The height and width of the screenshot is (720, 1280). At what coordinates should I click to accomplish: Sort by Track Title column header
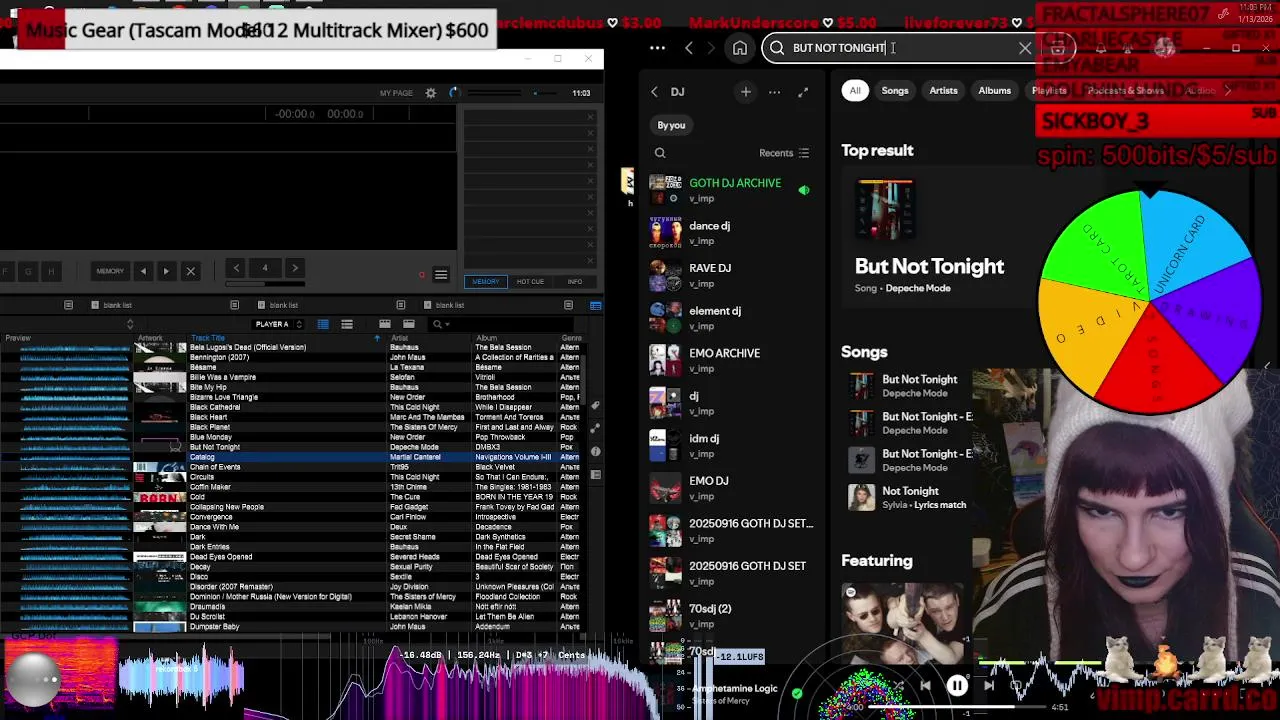pyautogui.click(x=207, y=338)
